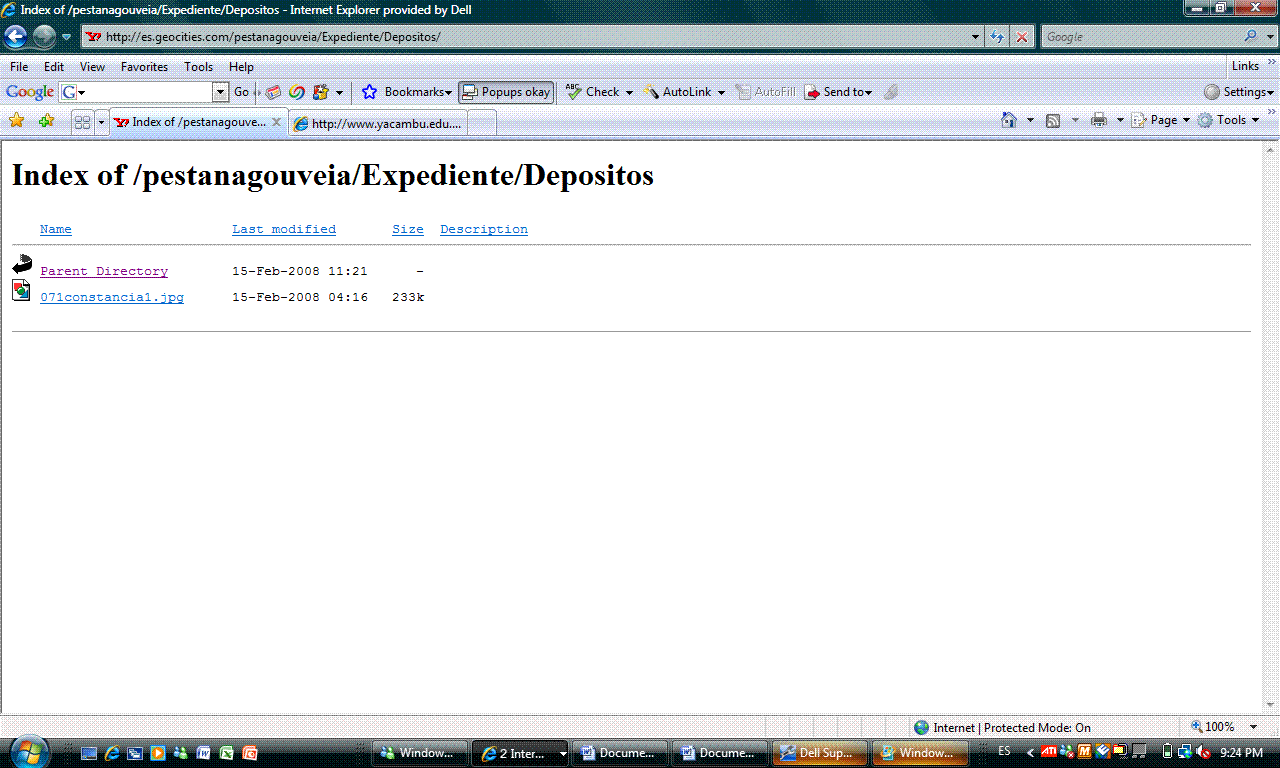Image resolution: width=1280 pixels, height=768 pixels.
Task: Open Google Toolbar Settings dropdown
Action: pyautogui.click(x=1240, y=92)
